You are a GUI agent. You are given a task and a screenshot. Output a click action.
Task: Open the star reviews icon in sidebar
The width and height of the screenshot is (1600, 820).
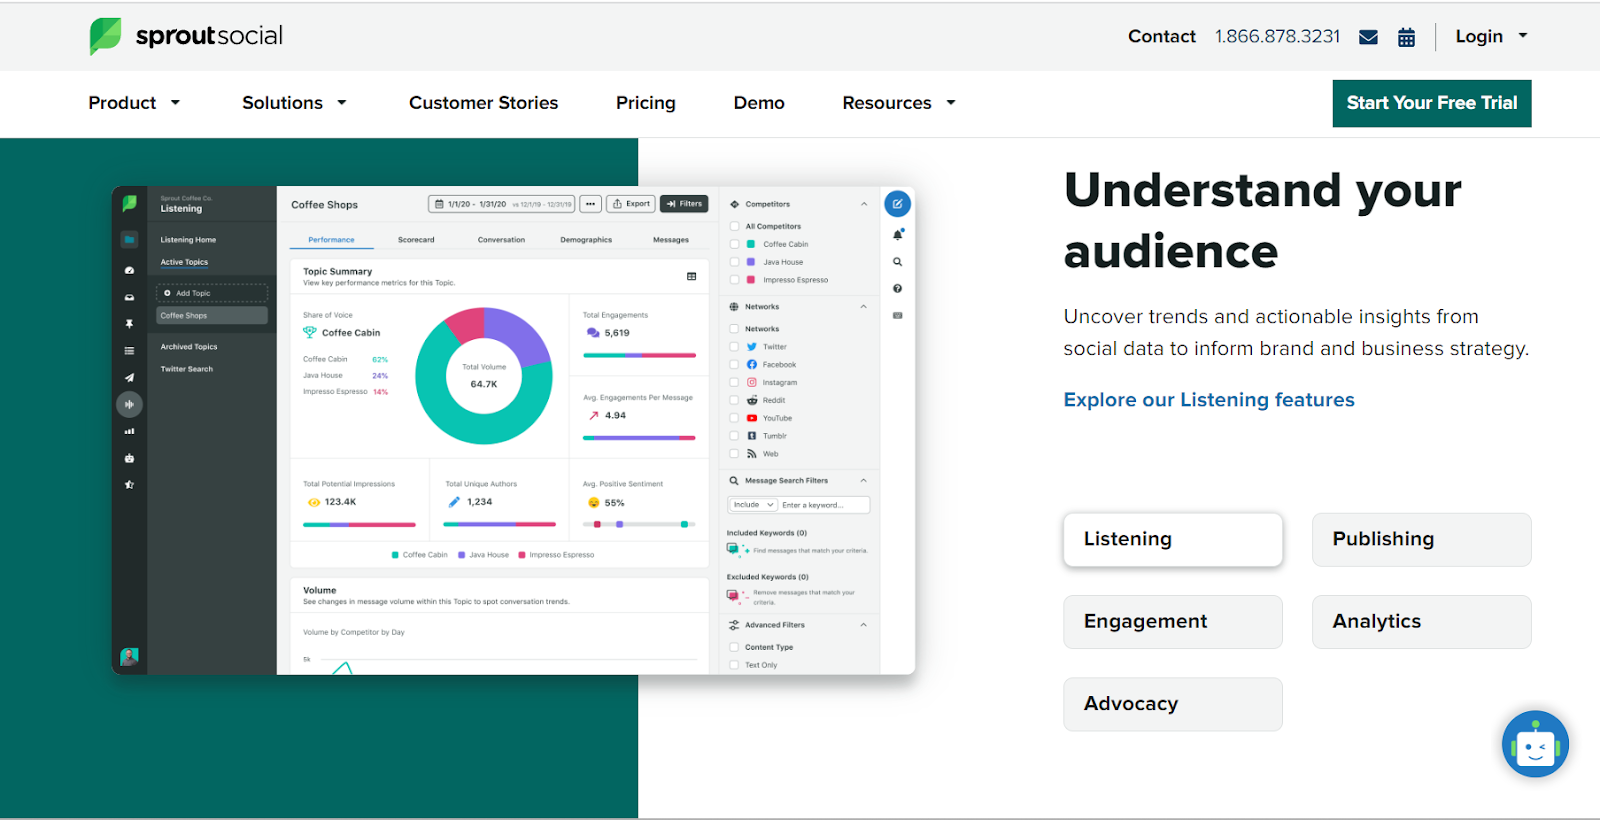129,485
